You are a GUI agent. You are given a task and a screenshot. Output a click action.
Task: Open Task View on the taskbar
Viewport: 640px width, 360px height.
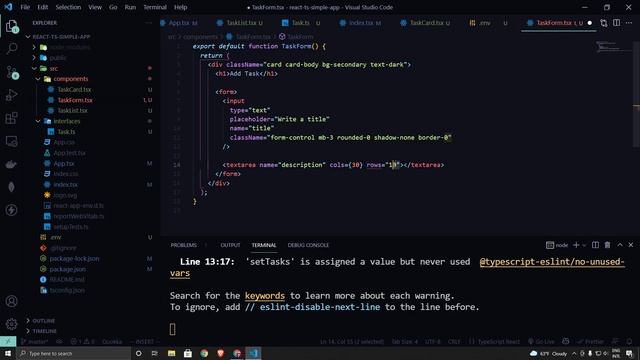point(155,353)
